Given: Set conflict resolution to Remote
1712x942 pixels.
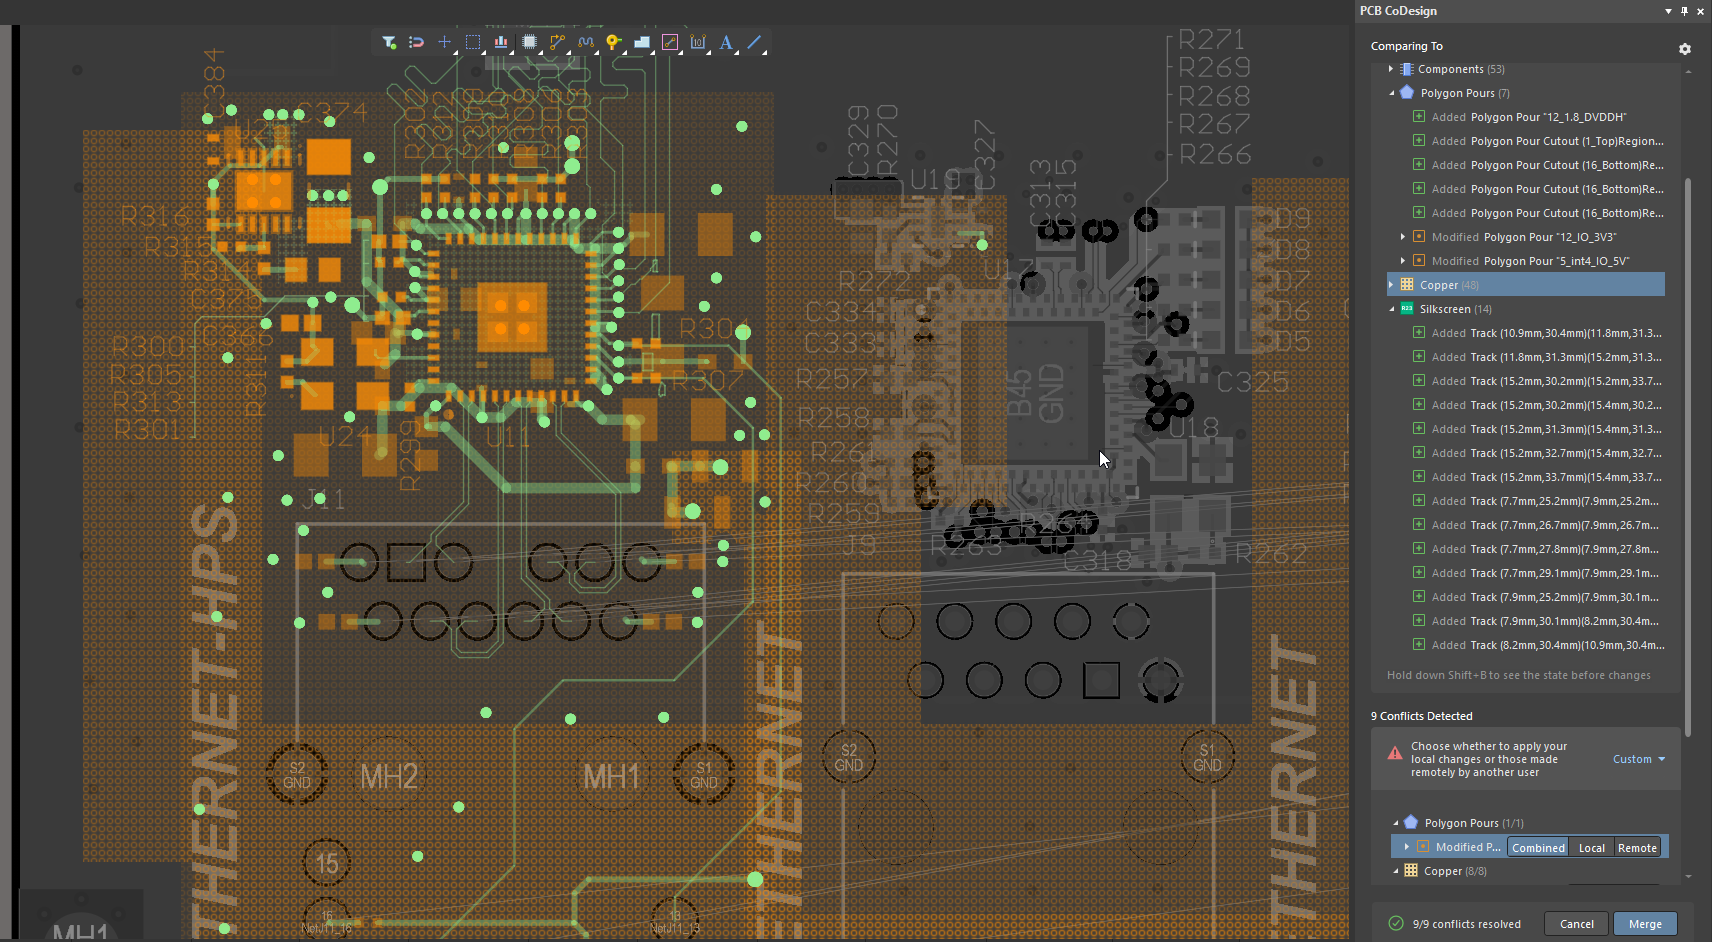Looking at the screenshot, I should click(x=1637, y=848).
